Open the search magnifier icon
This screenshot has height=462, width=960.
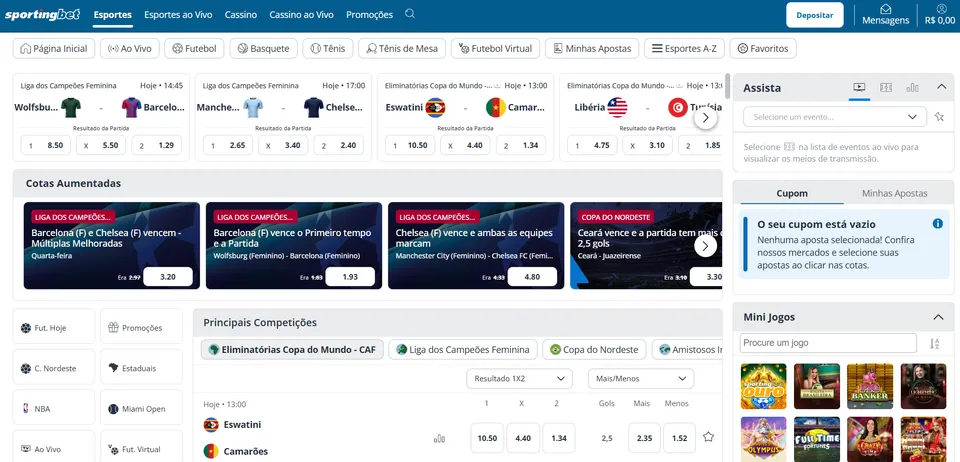point(410,14)
